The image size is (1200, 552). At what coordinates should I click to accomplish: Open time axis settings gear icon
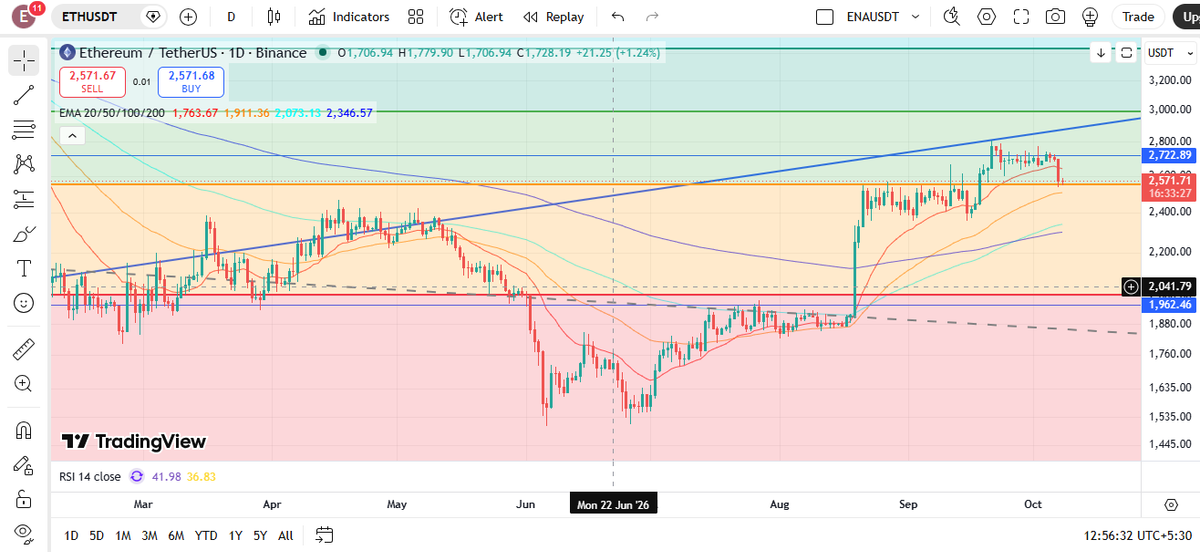coord(1170,505)
